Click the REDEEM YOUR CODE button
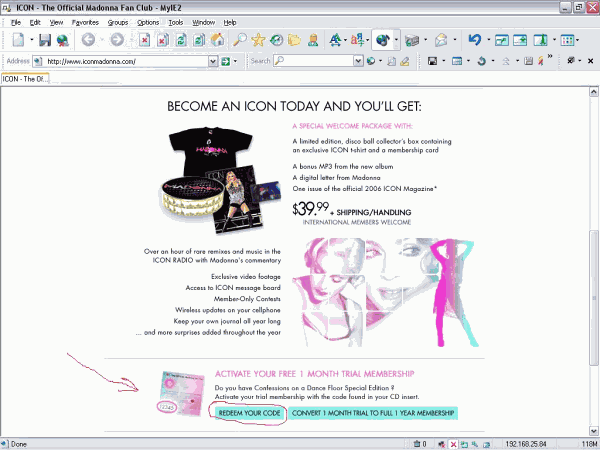600x450 pixels. pos(249,413)
